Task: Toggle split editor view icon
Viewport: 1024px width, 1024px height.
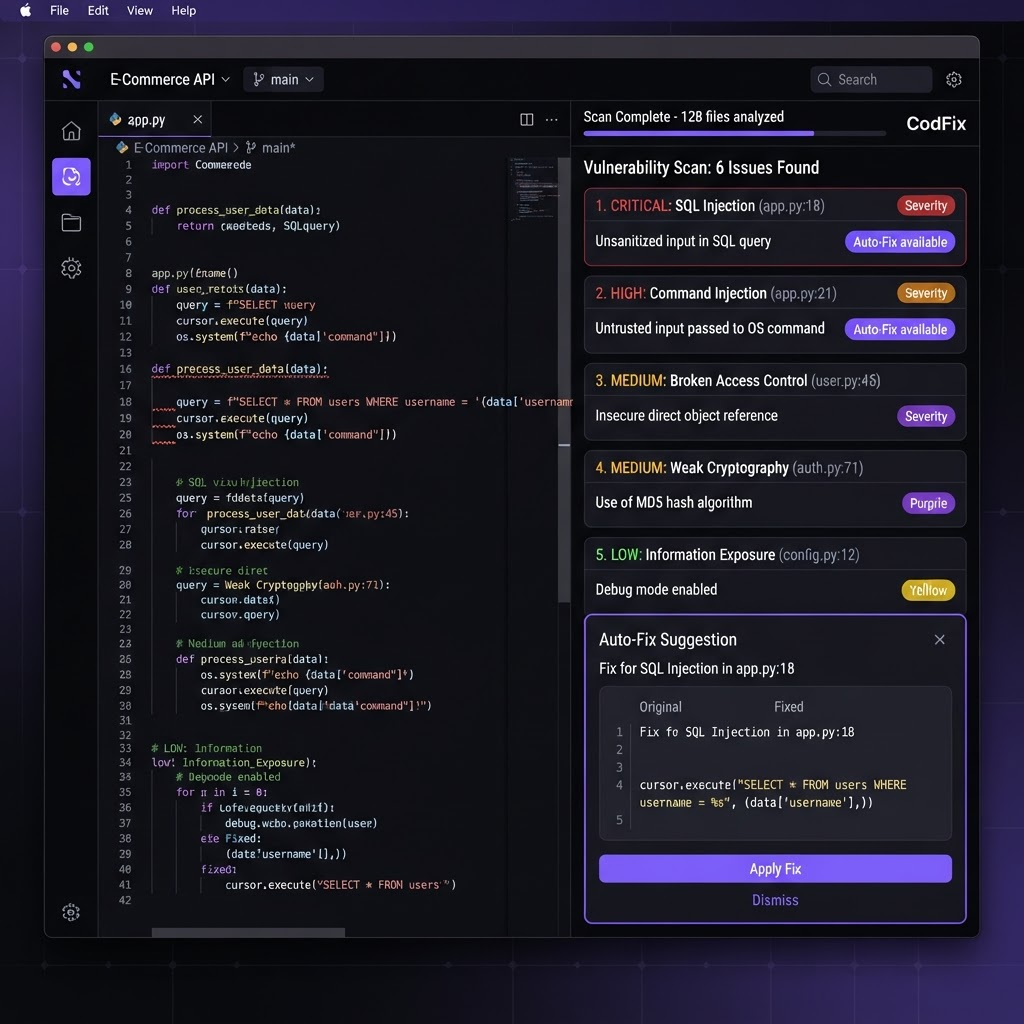Action: pyautogui.click(x=526, y=120)
